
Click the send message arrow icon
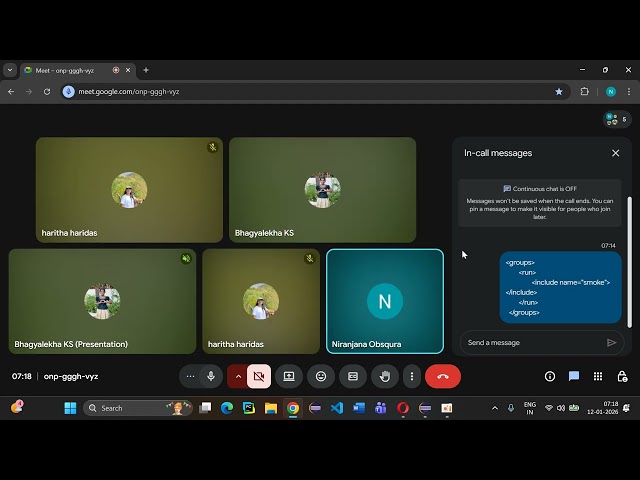pos(612,342)
